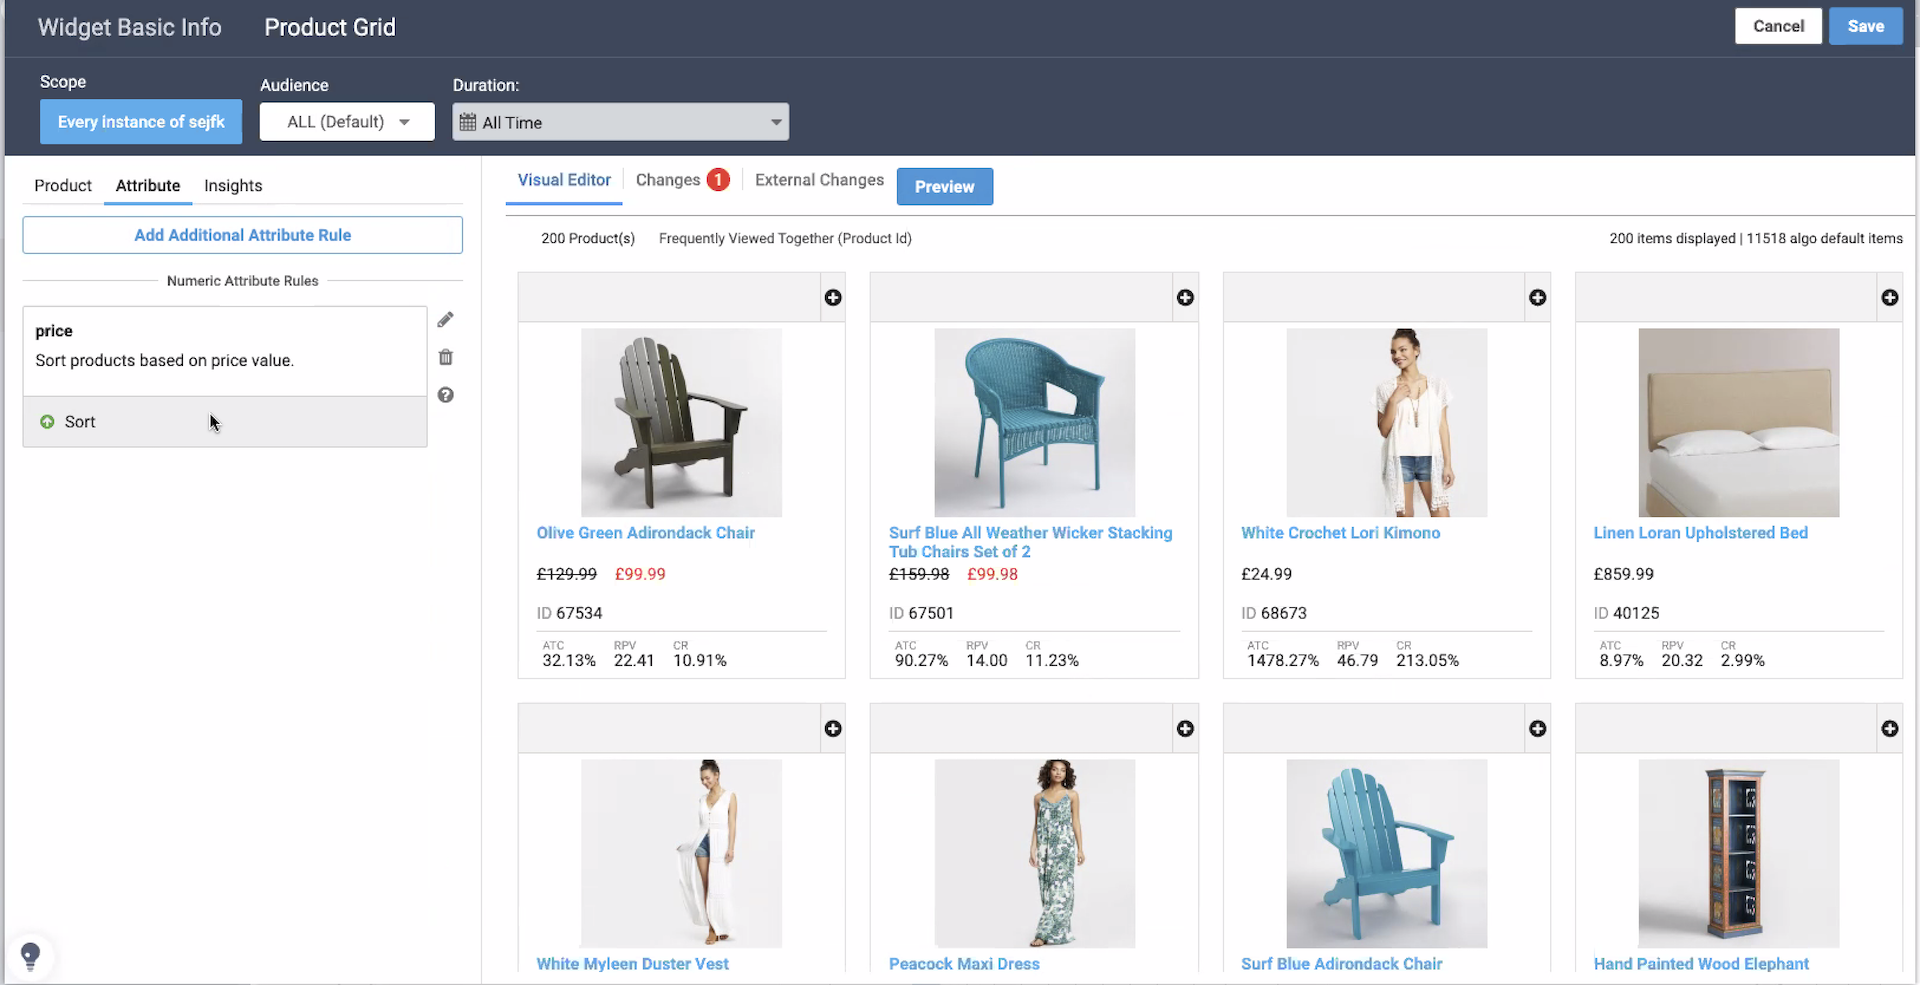Viewport: 1920px width, 985px height.
Task: Go to Product Grid section
Action: (x=330, y=28)
